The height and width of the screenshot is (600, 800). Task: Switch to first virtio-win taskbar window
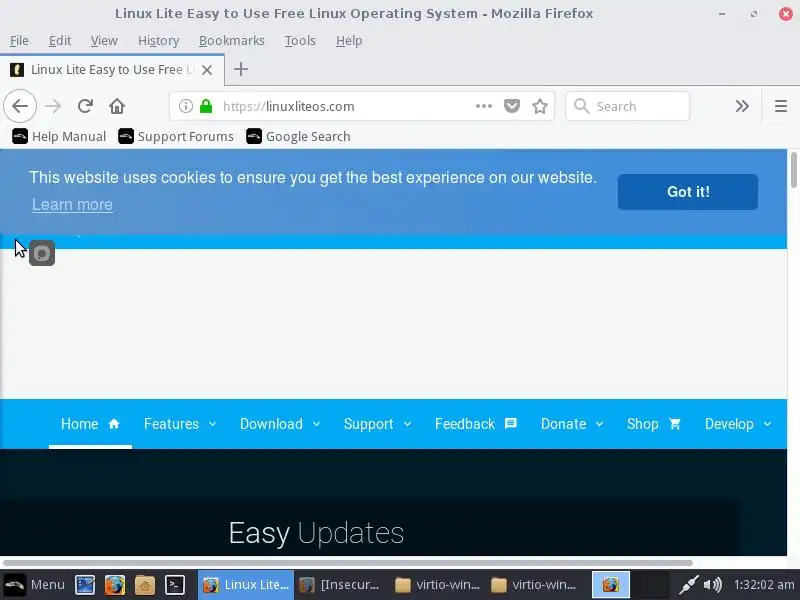pyautogui.click(x=438, y=585)
